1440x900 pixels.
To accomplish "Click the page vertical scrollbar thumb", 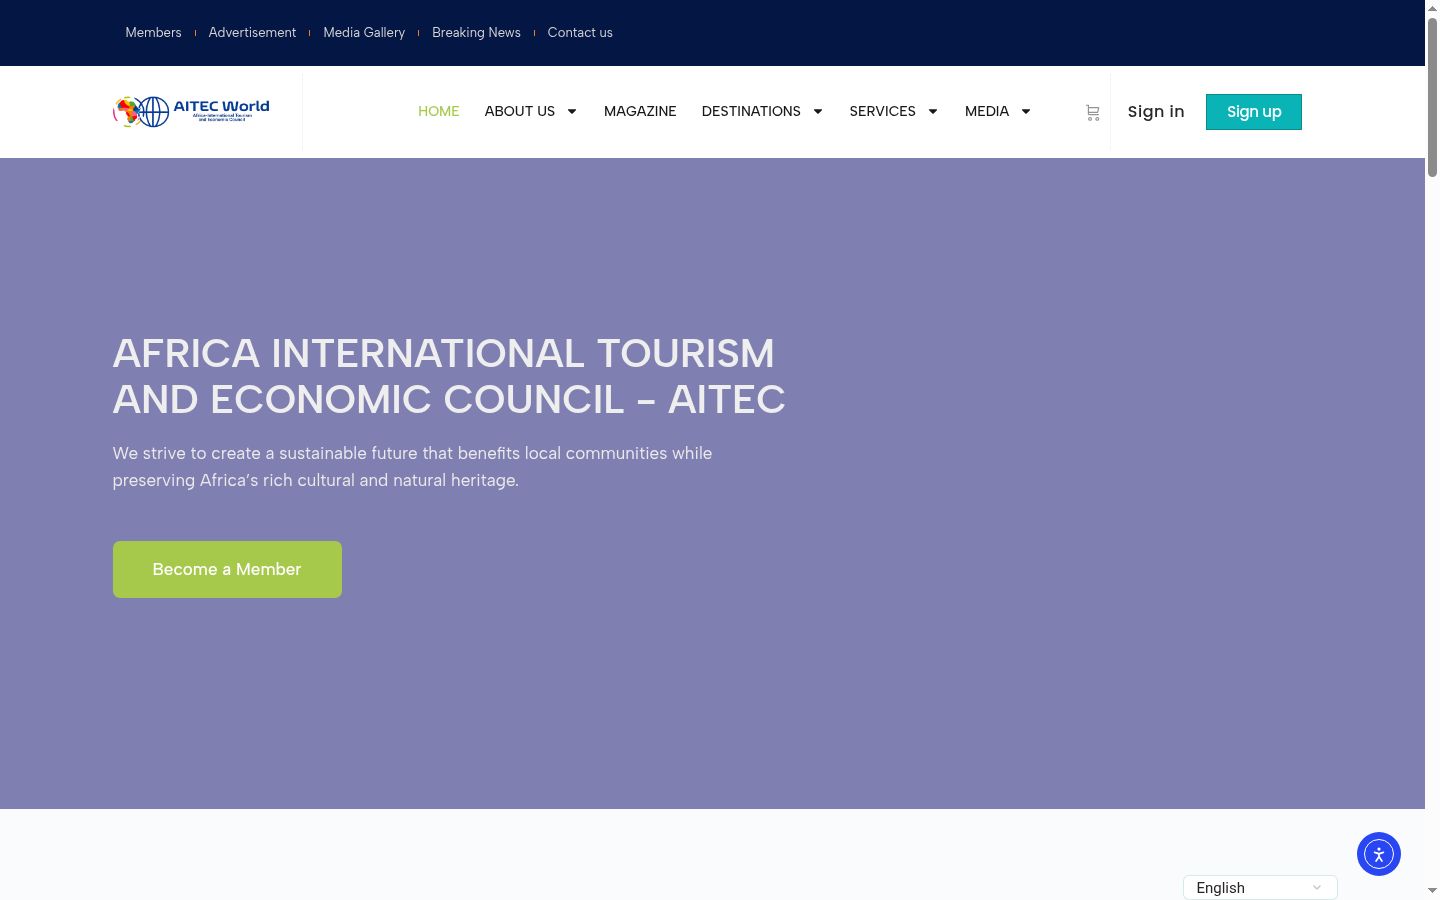I will coord(1432,97).
